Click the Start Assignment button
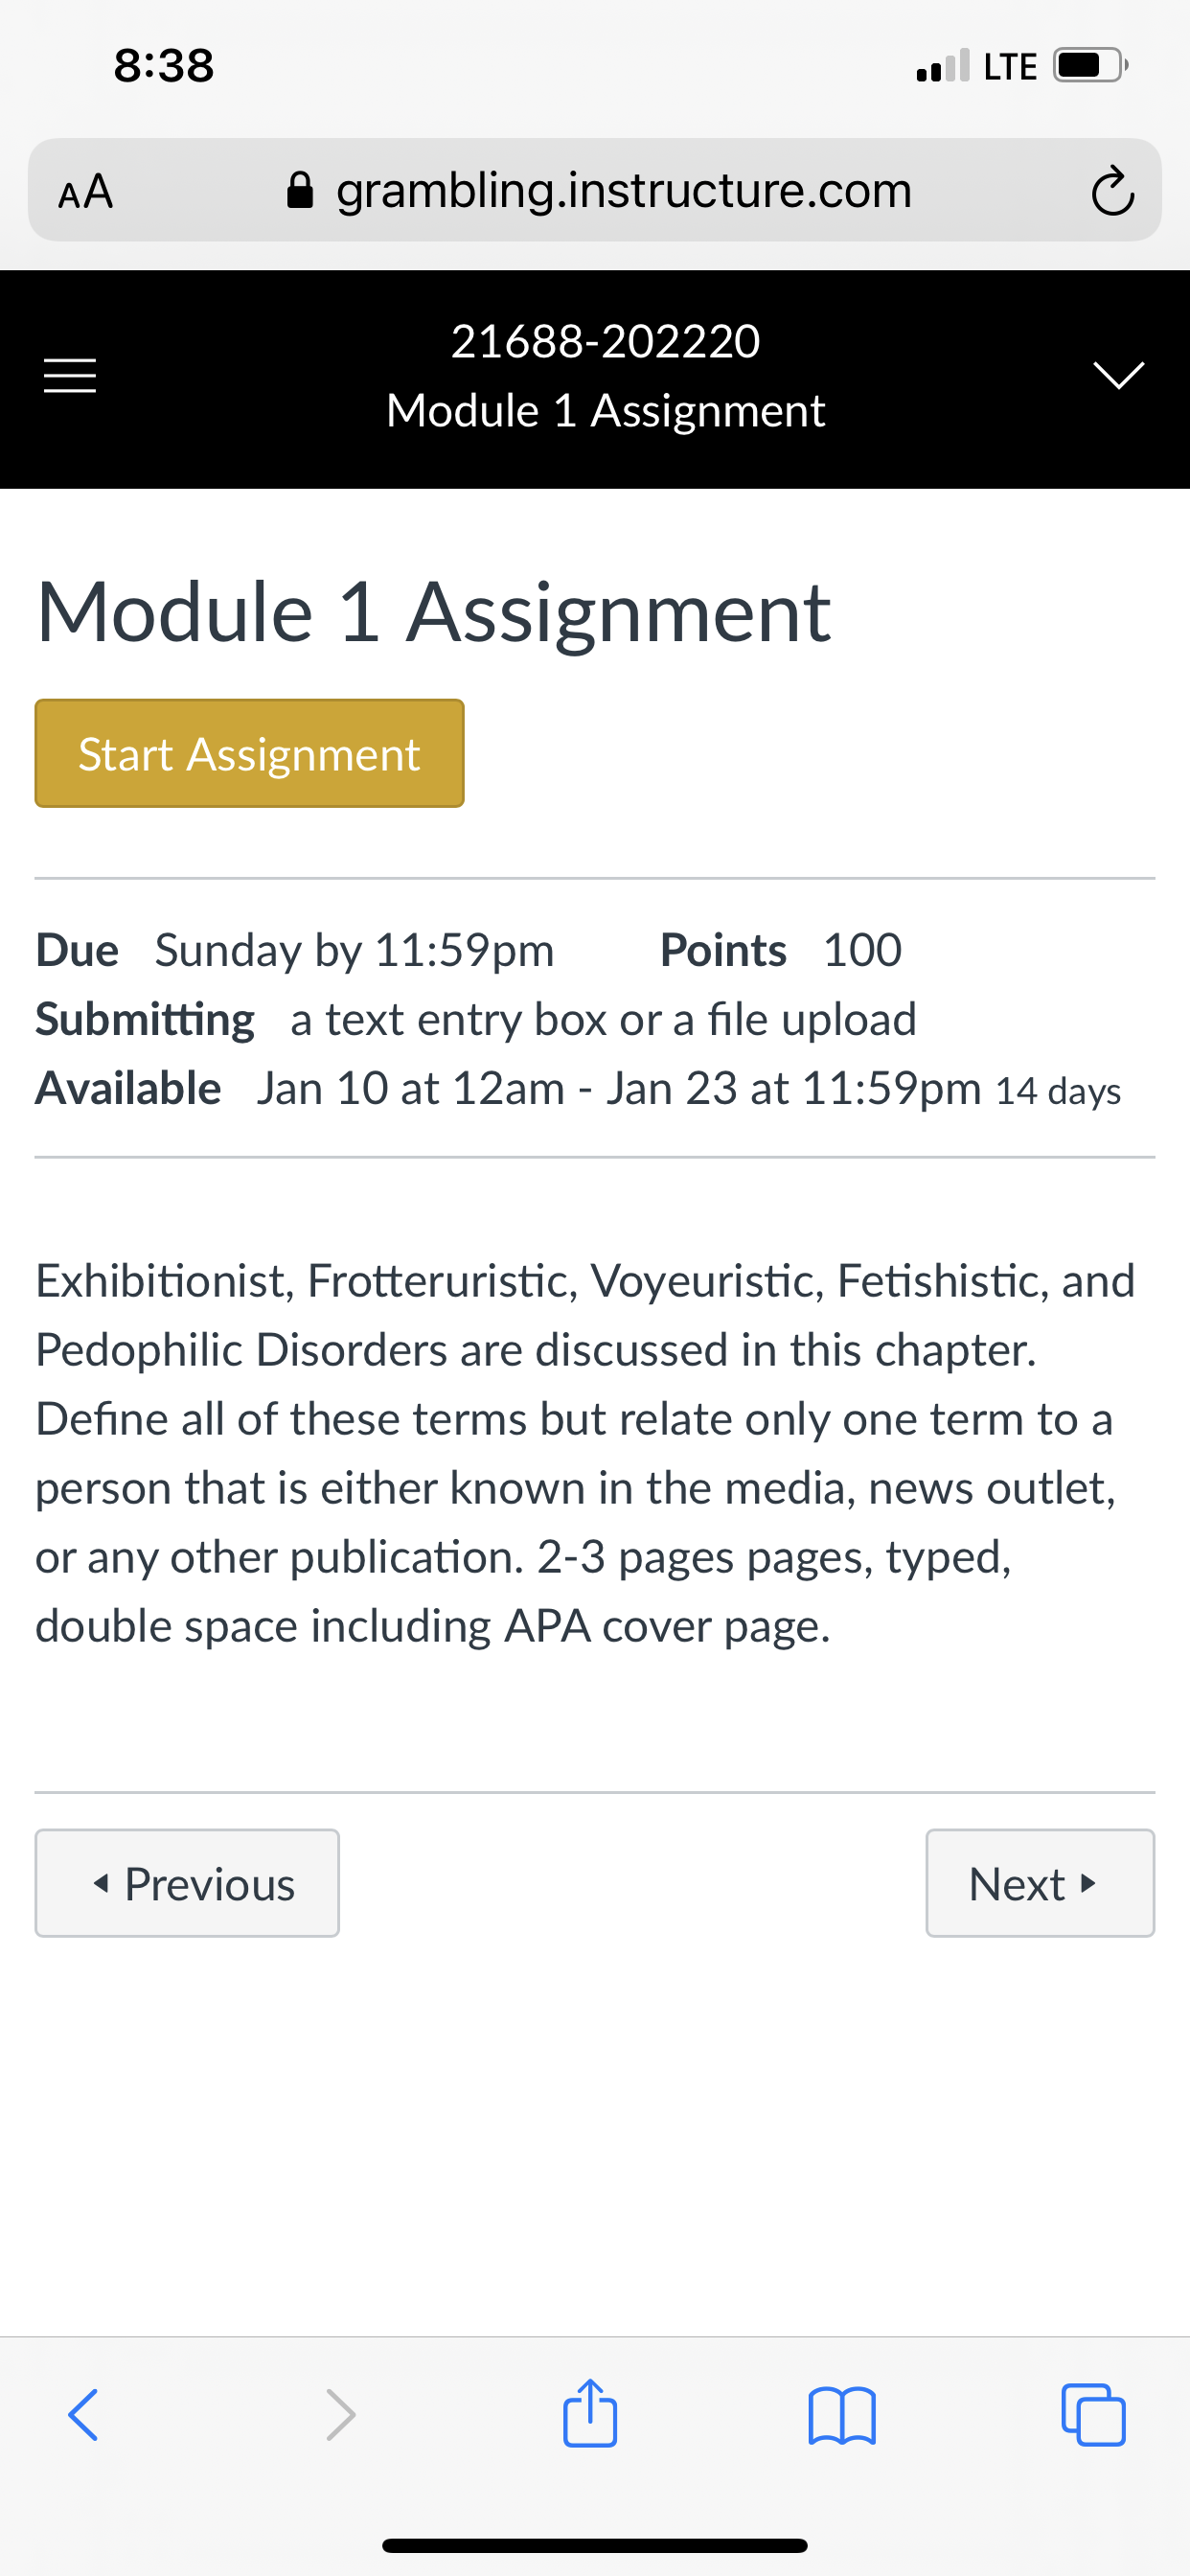 (249, 753)
